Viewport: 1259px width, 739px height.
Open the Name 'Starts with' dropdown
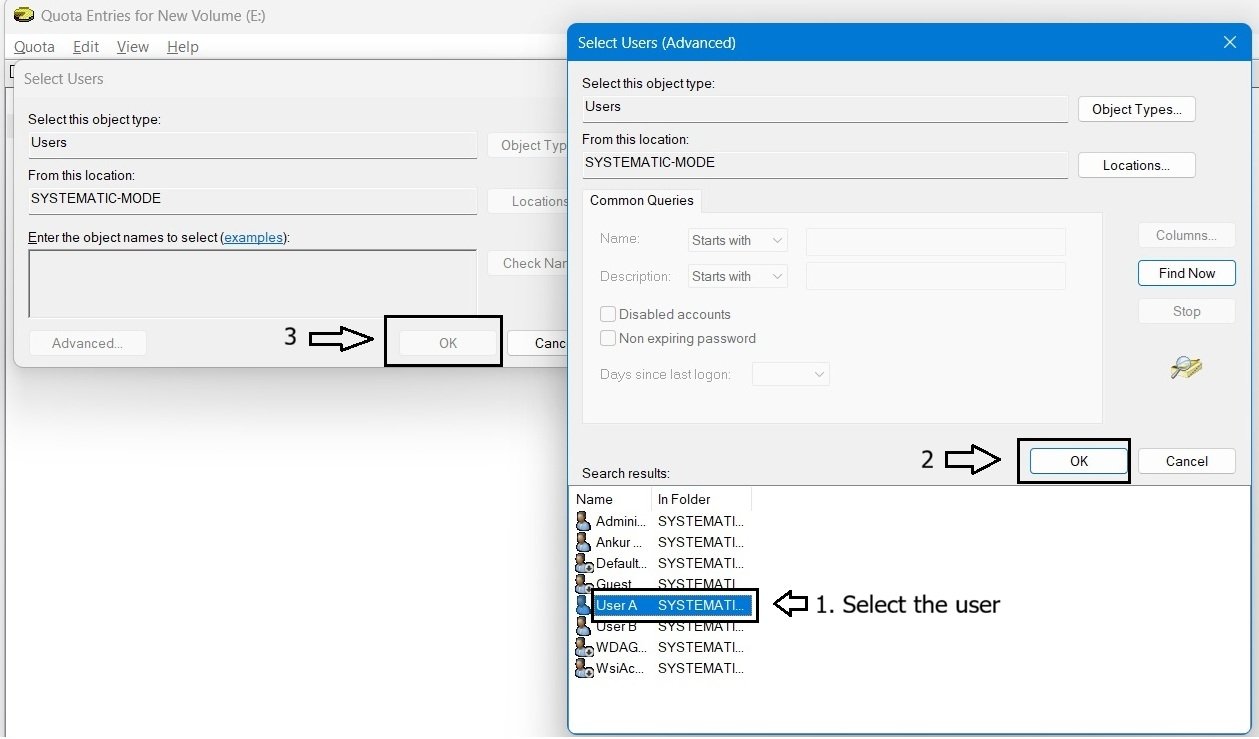tap(737, 240)
